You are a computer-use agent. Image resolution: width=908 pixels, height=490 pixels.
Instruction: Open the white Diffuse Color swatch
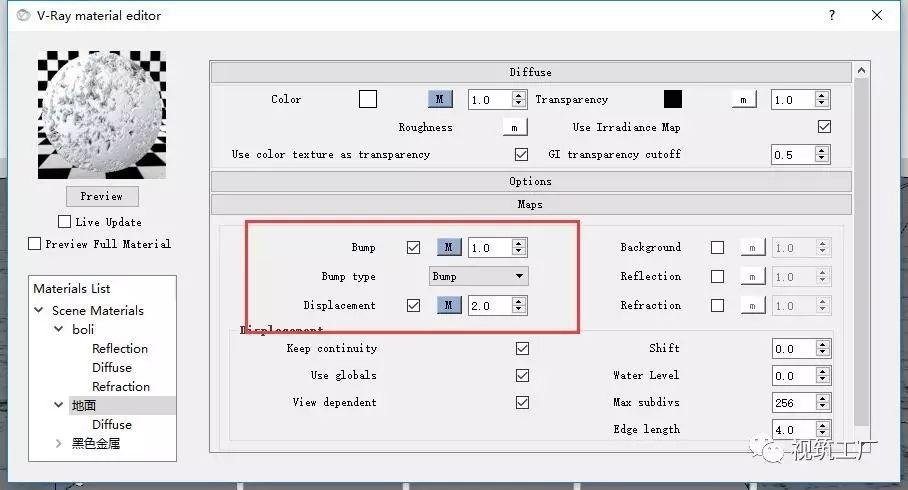(368, 99)
